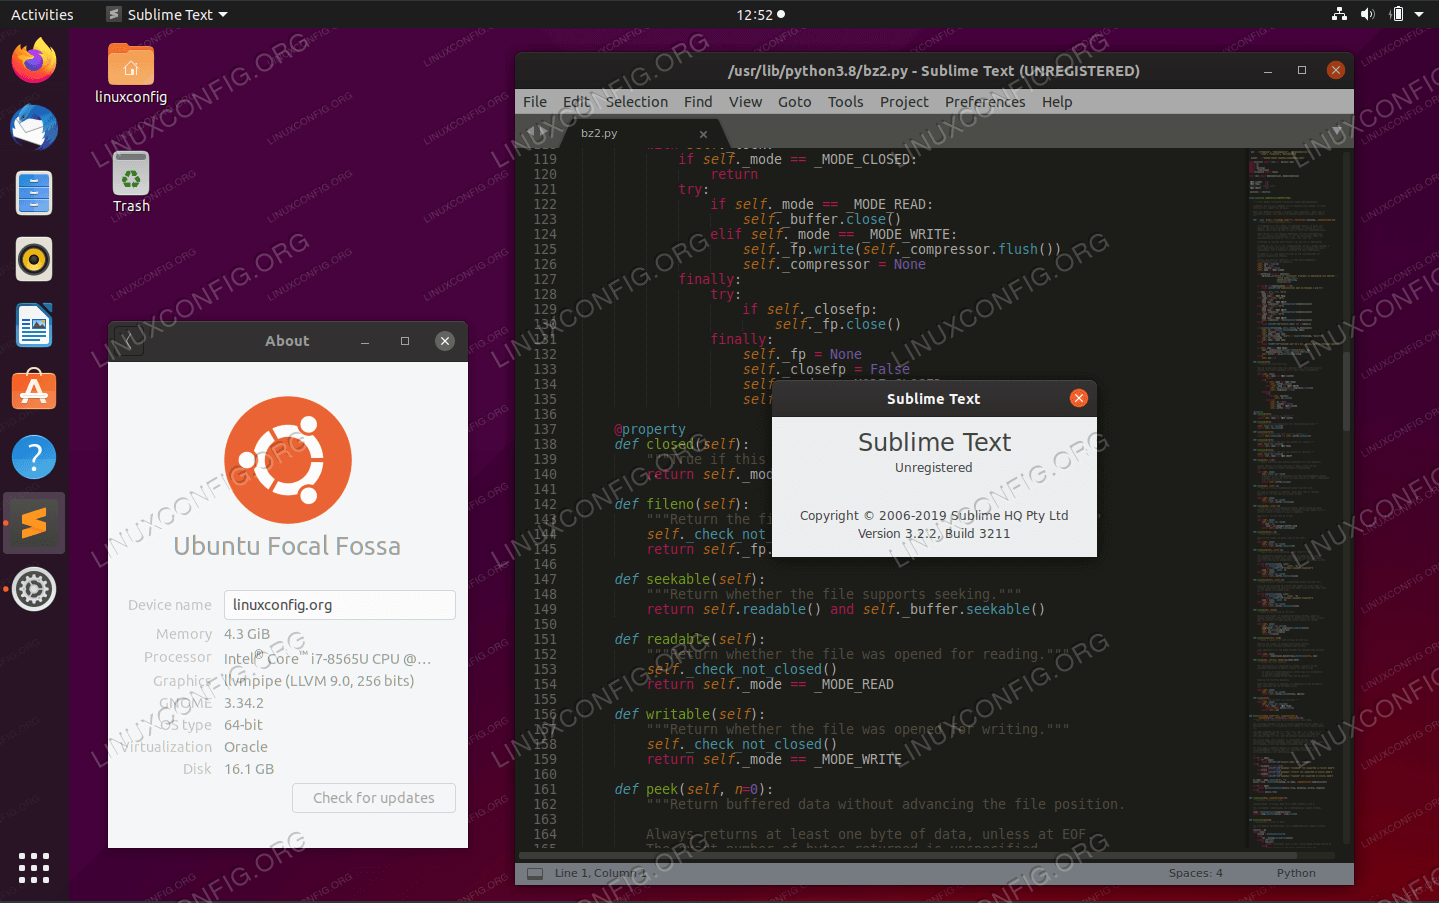Viewport: 1439px width, 903px height.
Task: Open the Files manager in dock
Action: pyautogui.click(x=34, y=193)
